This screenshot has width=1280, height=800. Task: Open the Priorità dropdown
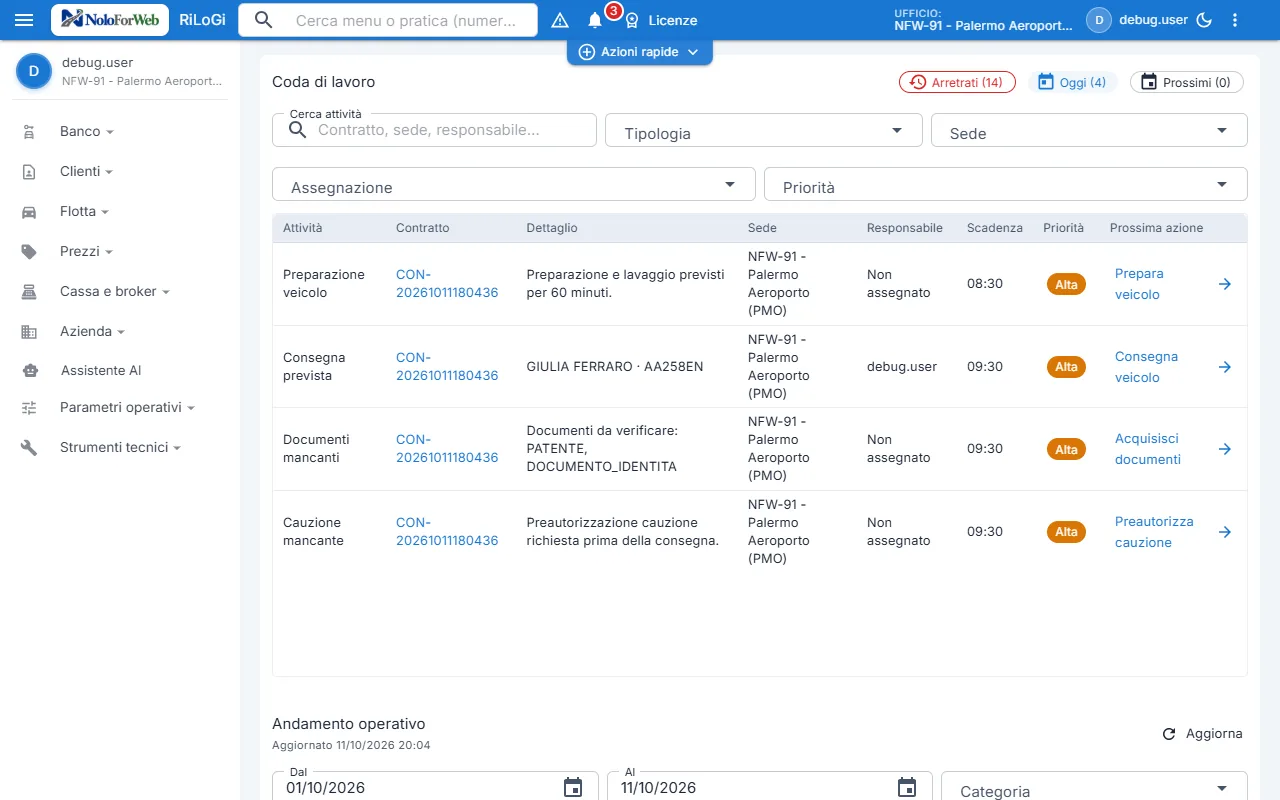pos(1006,184)
